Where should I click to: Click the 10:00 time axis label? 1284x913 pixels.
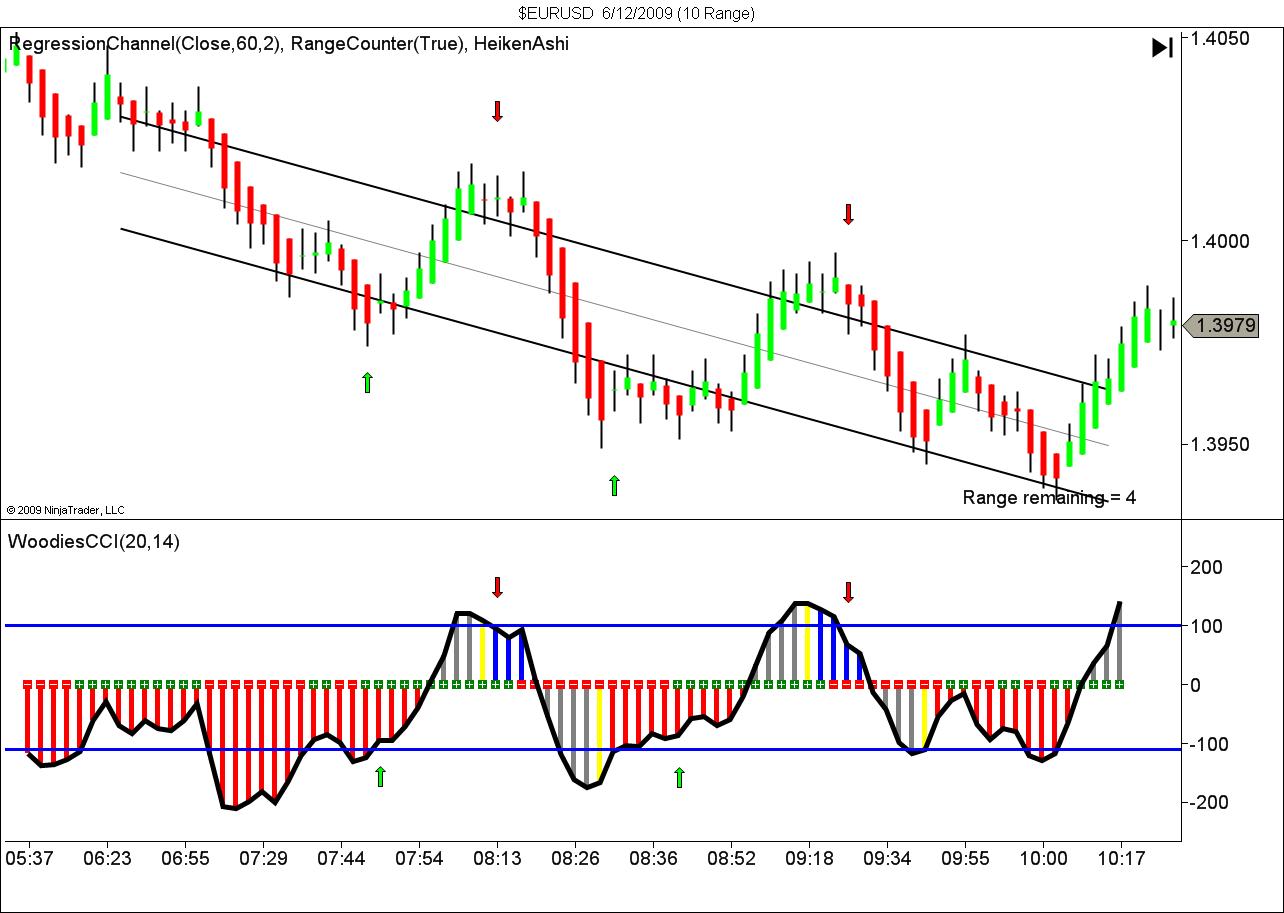click(1043, 858)
